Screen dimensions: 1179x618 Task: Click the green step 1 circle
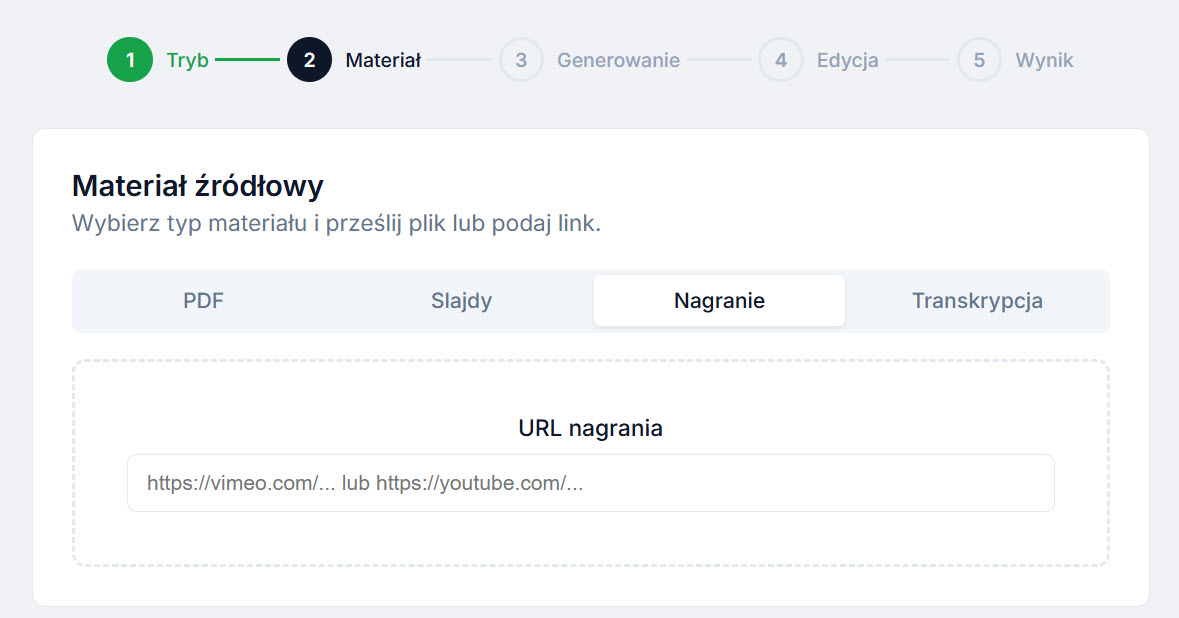pyautogui.click(x=130, y=59)
